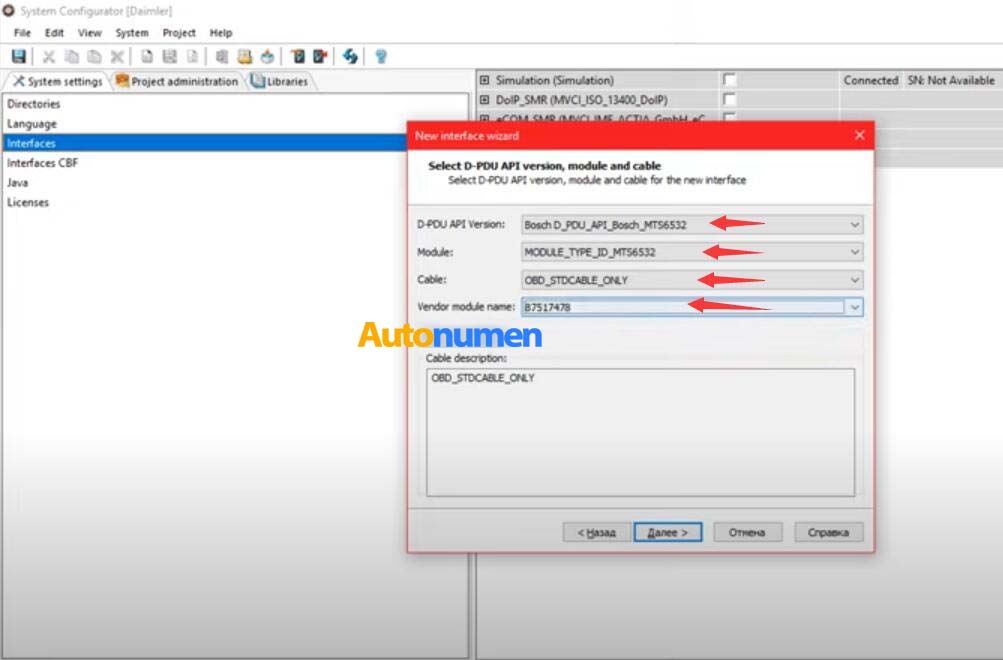Expand the Simulation interface row

(485, 80)
